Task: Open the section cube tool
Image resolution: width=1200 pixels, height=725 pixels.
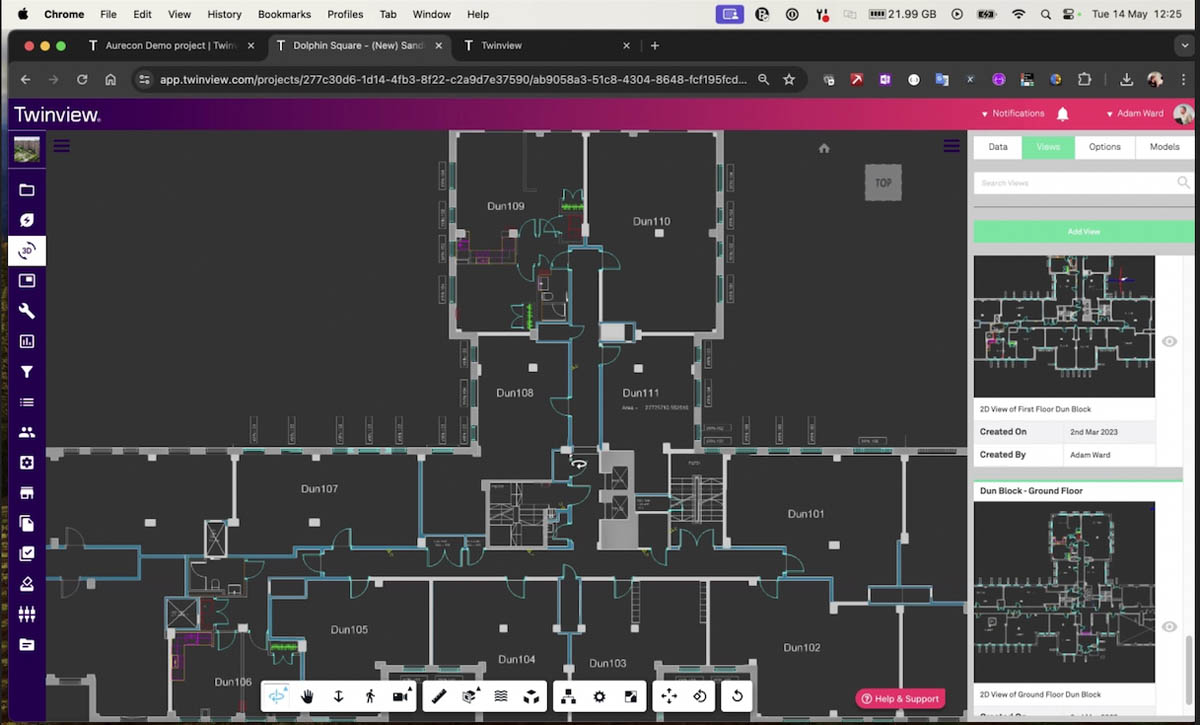Action: pos(469,696)
